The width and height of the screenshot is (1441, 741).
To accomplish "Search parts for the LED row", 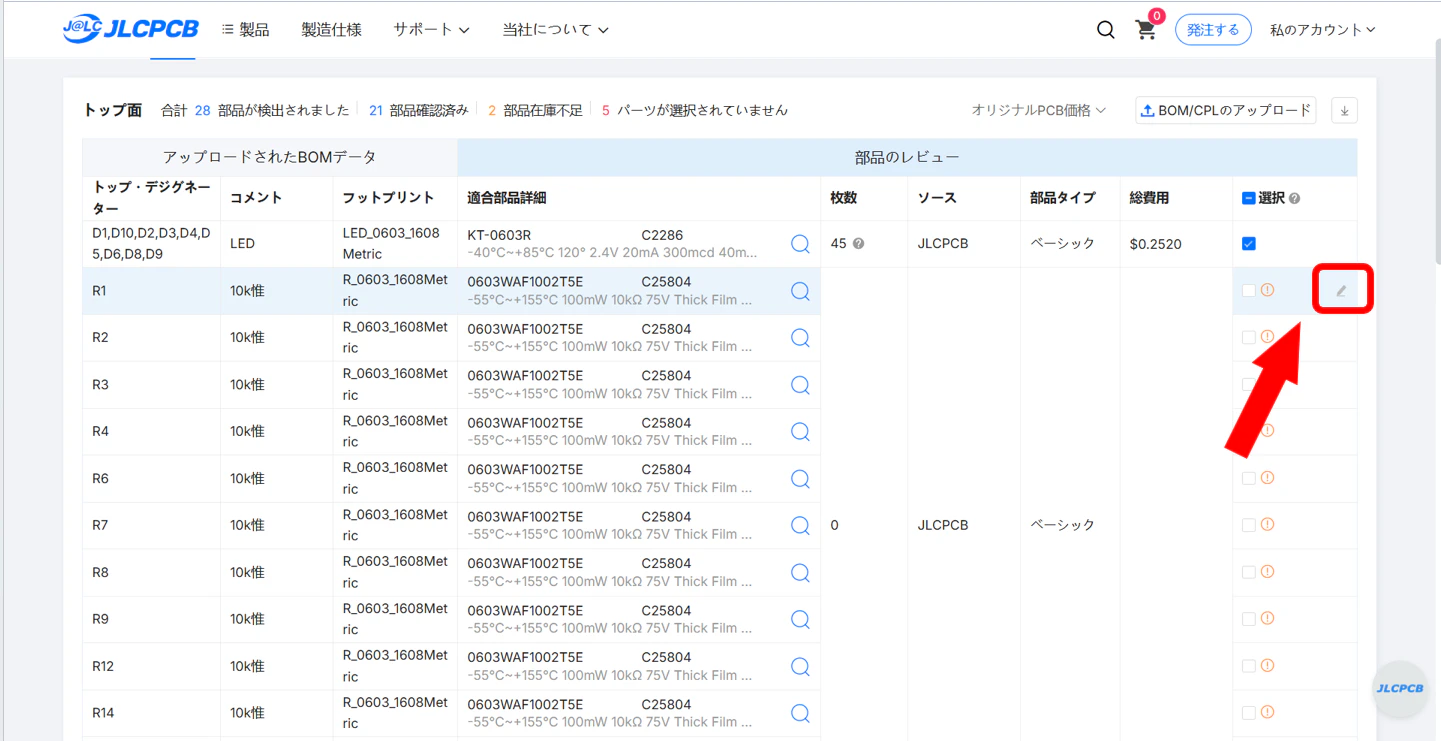I will [800, 244].
